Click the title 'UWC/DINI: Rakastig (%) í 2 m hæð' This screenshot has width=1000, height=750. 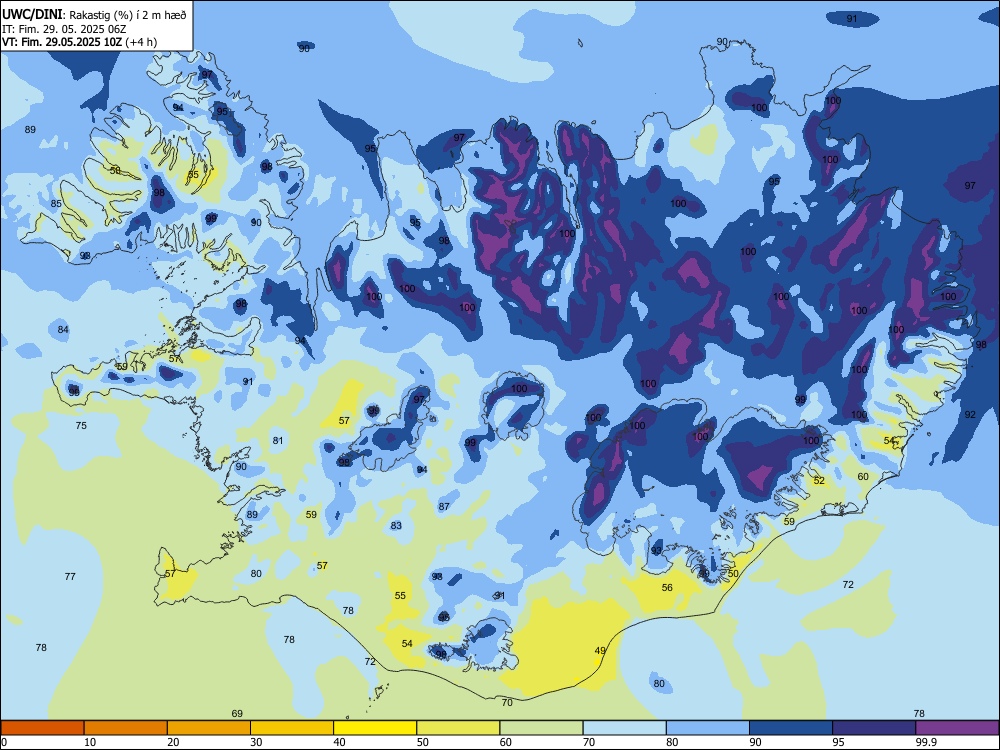coord(94,15)
